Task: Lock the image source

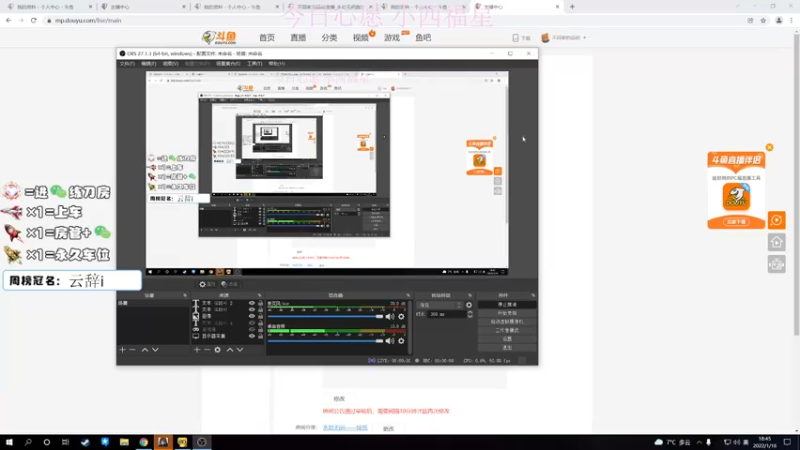Action: [x=260, y=316]
